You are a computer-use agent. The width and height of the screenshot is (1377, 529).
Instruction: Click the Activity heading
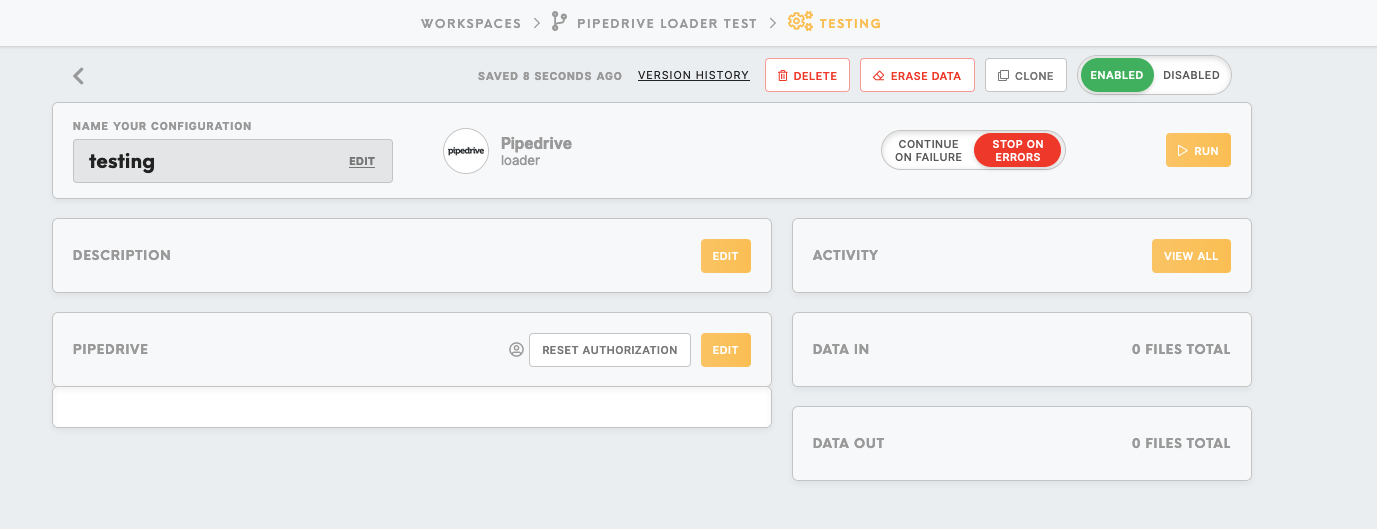(845, 256)
